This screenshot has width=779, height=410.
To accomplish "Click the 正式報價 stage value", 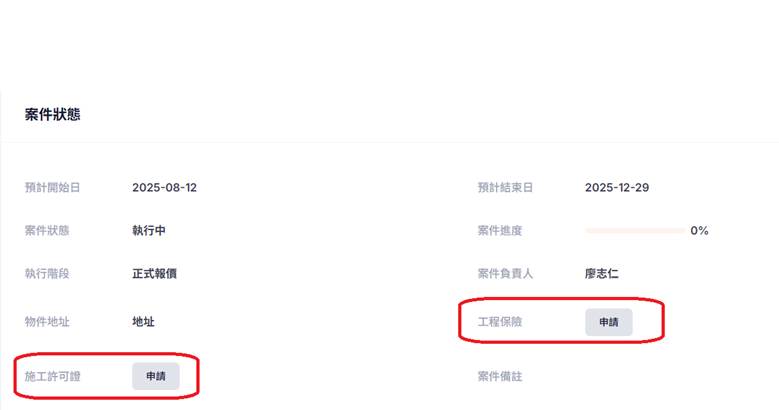I will [154, 273].
